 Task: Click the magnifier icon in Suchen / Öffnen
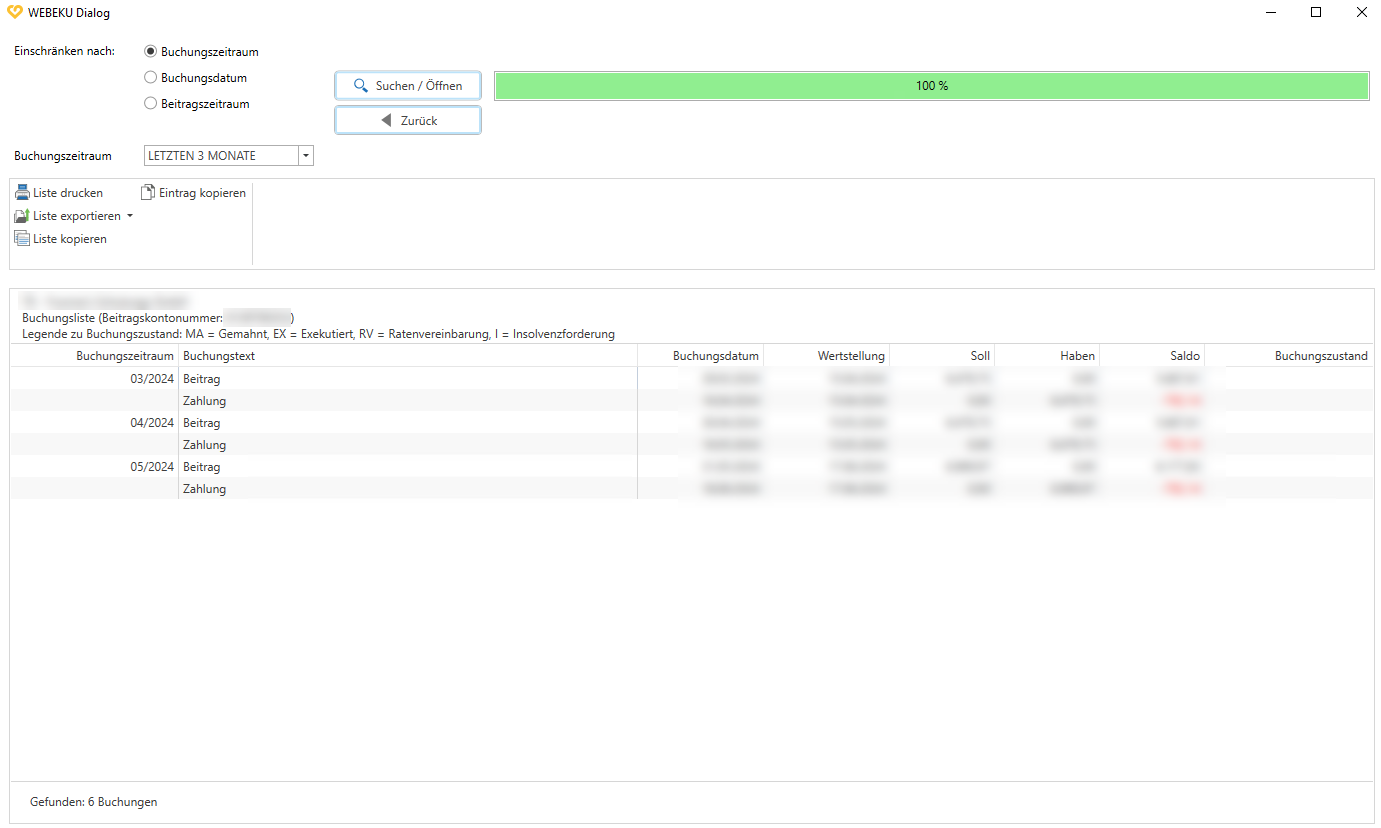coord(362,85)
